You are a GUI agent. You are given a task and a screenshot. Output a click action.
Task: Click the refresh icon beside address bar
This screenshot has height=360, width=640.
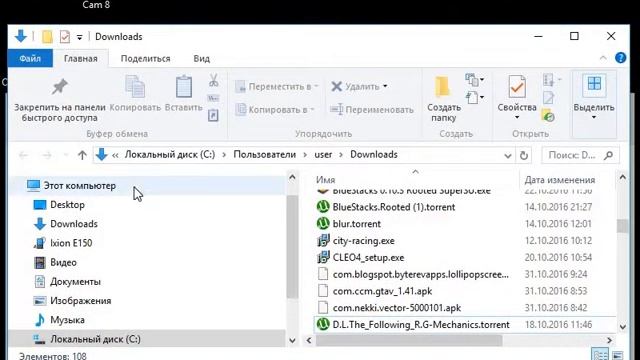pyautogui.click(x=524, y=155)
